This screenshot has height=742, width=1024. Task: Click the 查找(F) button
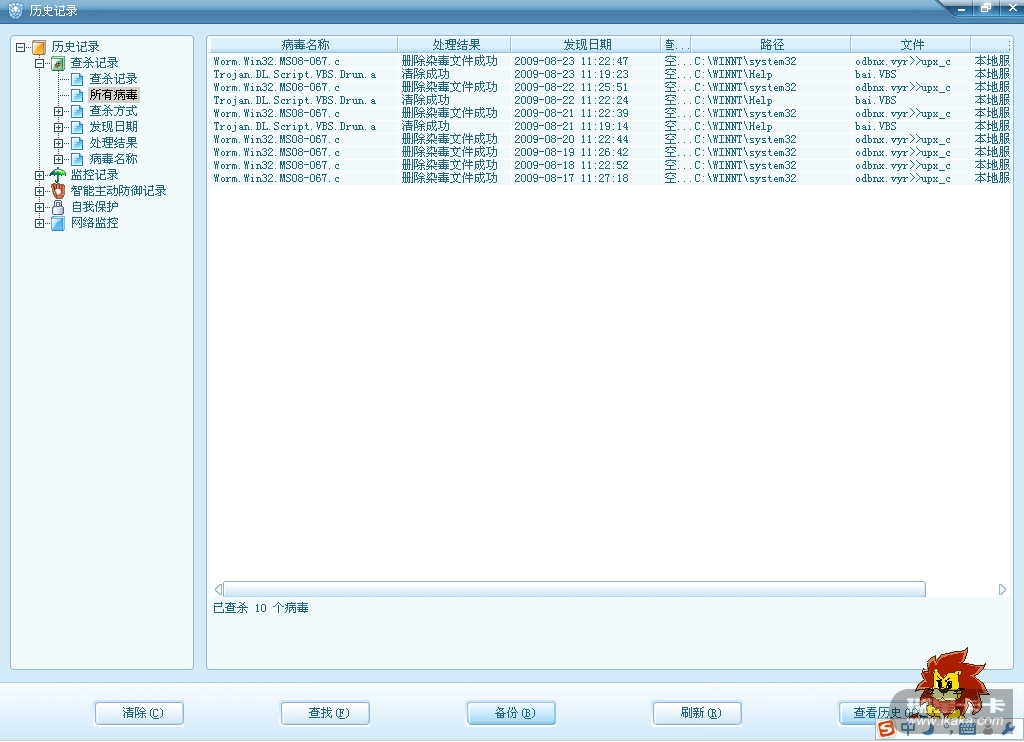(325, 713)
